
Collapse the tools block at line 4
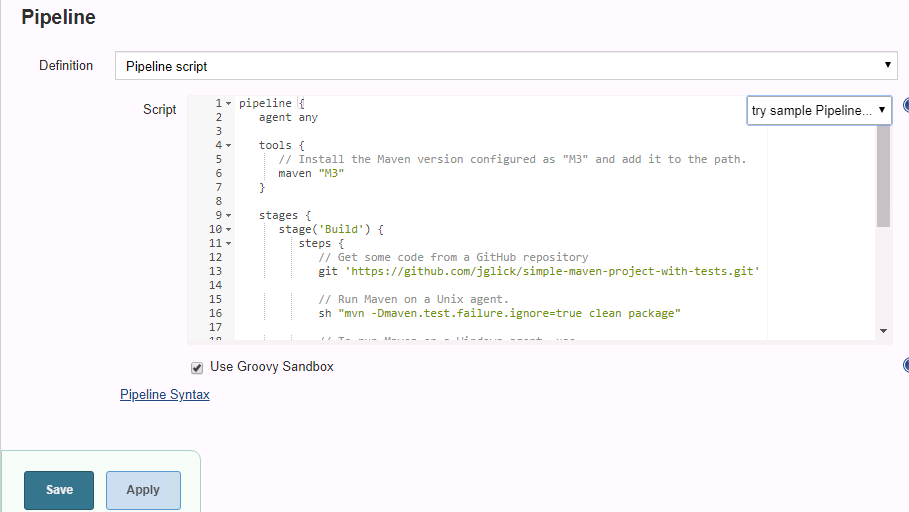(228, 146)
